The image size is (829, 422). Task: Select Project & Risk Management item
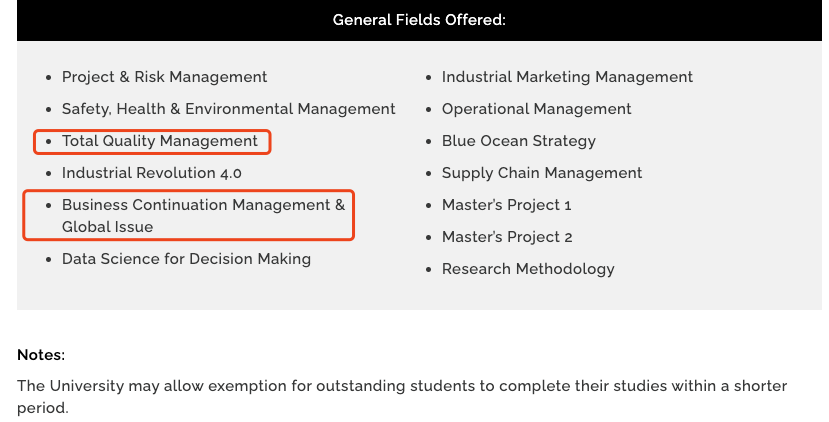click(x=164, y=77)
